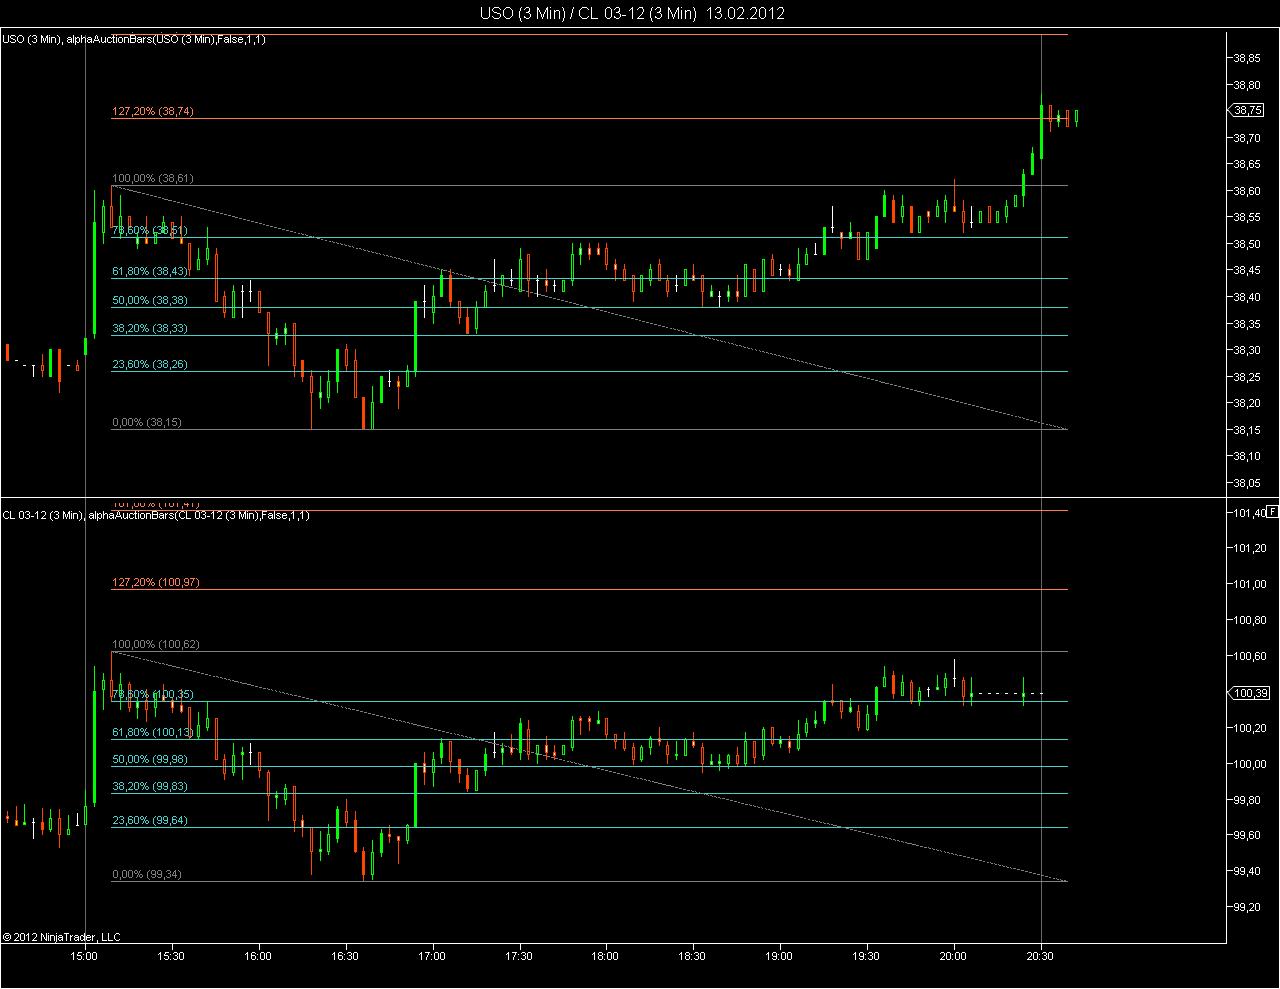Viewport: 1280px width, 989px height.
Task: Click the 16:00 time axis label
Action: pyautogui.click(x=259, y=955)
